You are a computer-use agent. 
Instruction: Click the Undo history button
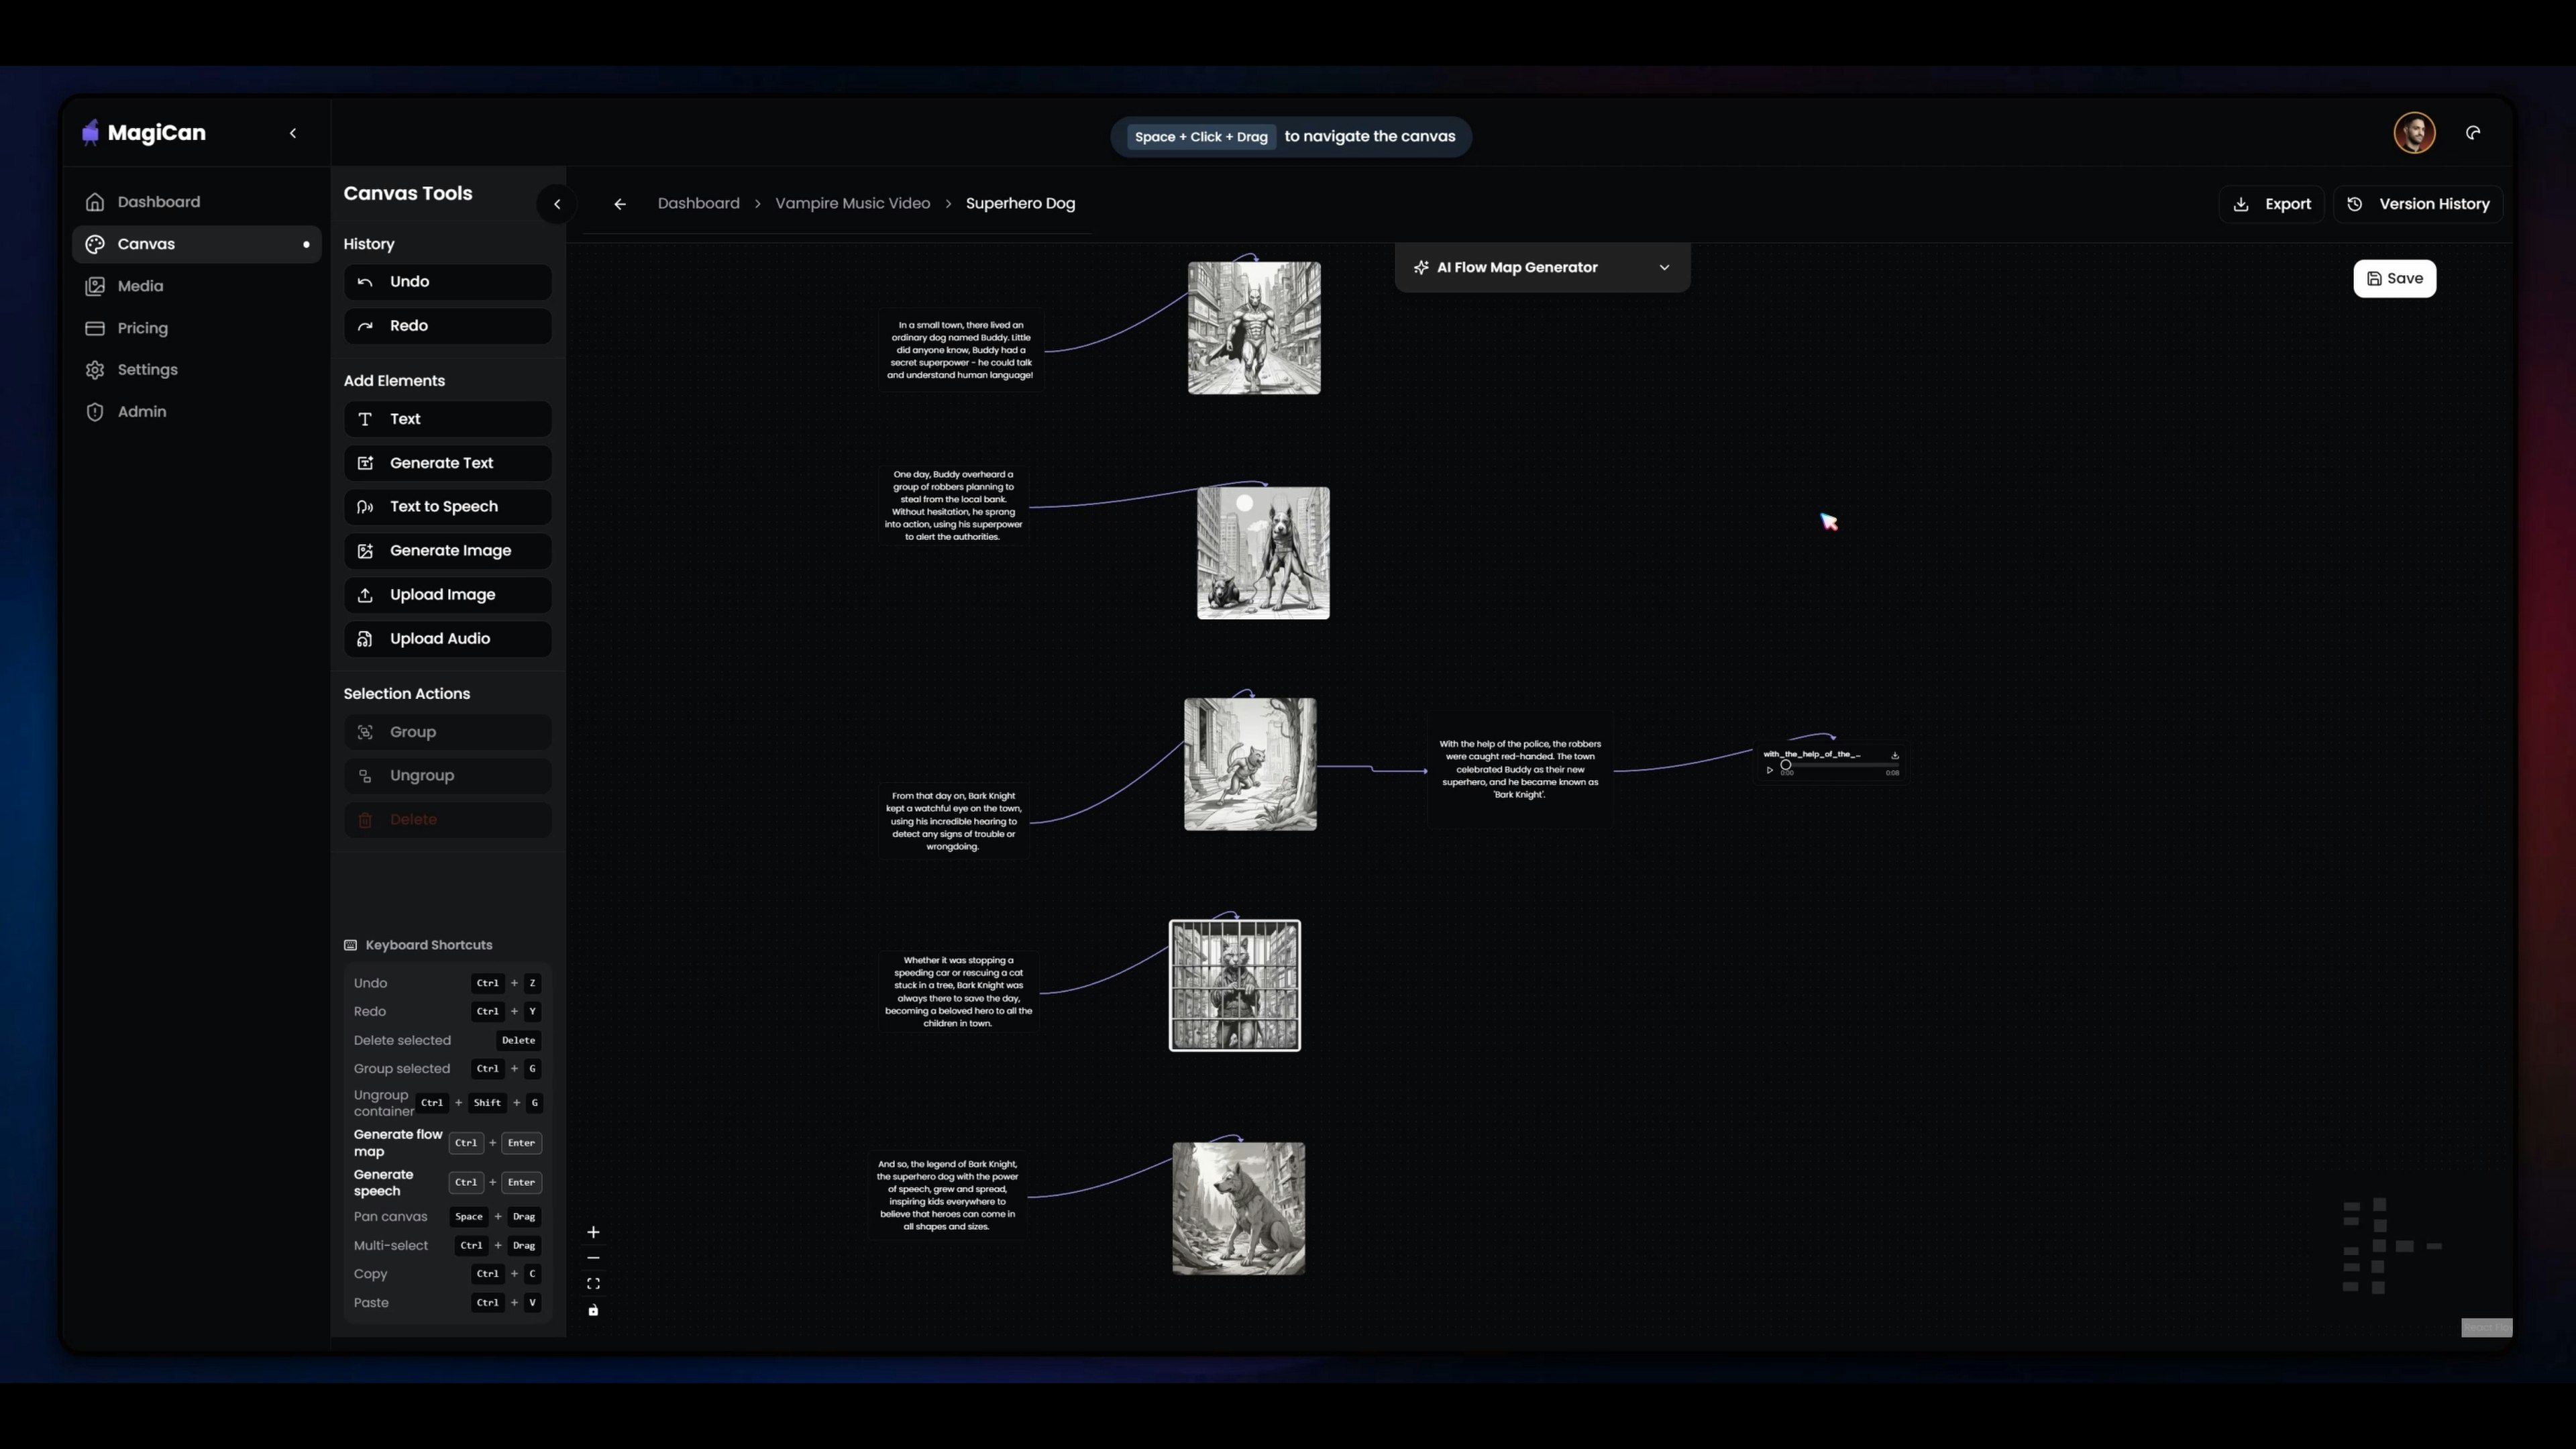(x=447, y=282)
